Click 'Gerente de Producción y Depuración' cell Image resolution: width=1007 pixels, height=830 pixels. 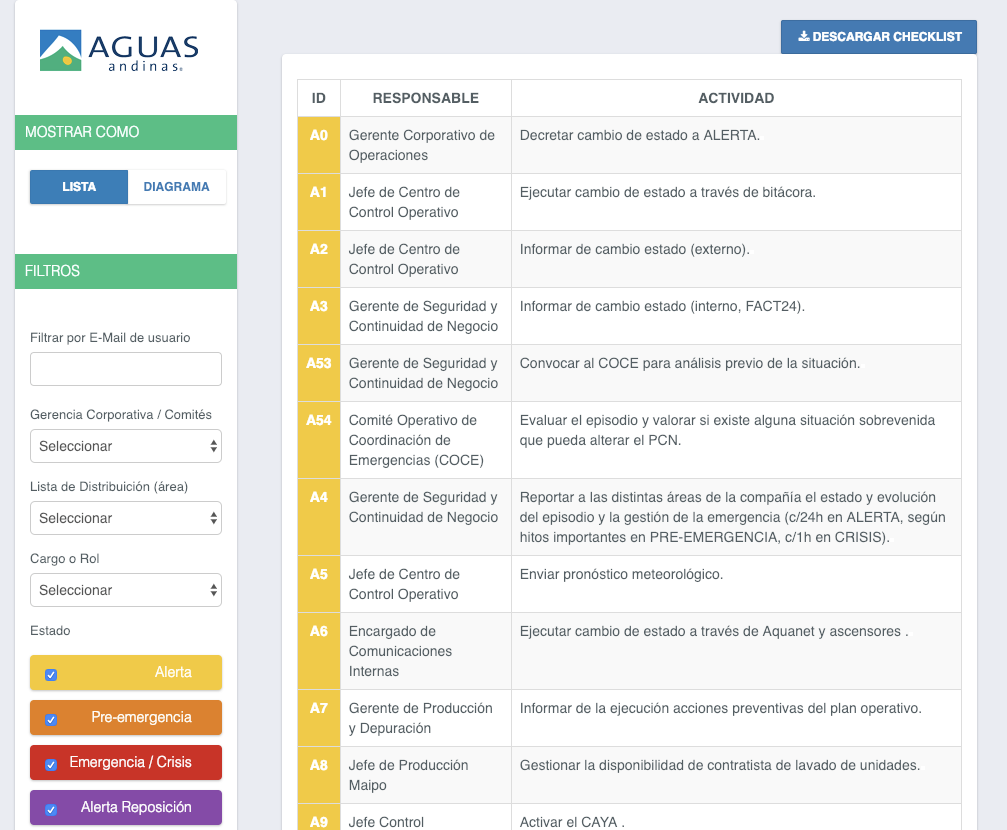click(426, 718)
